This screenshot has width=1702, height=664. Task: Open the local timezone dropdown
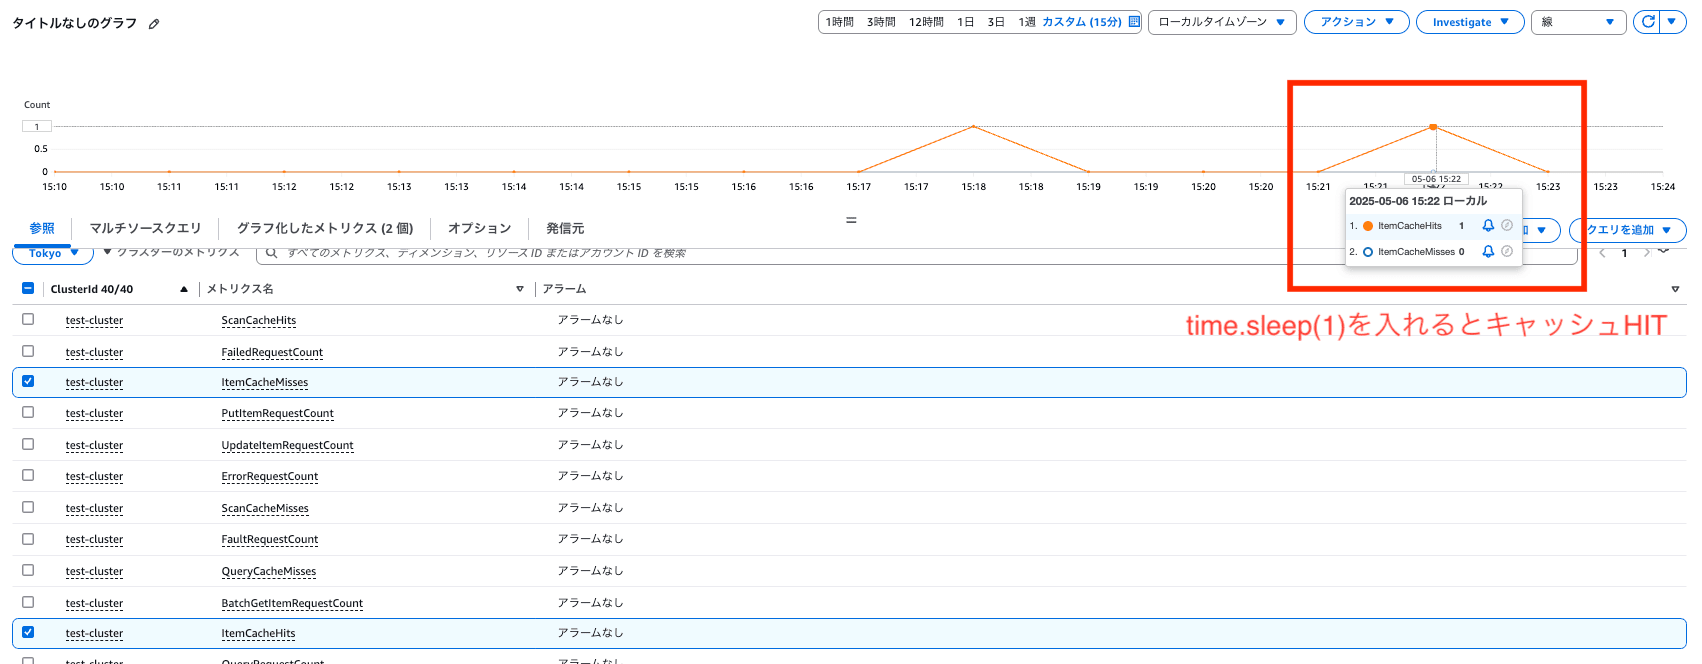[x=1222, y=22]
